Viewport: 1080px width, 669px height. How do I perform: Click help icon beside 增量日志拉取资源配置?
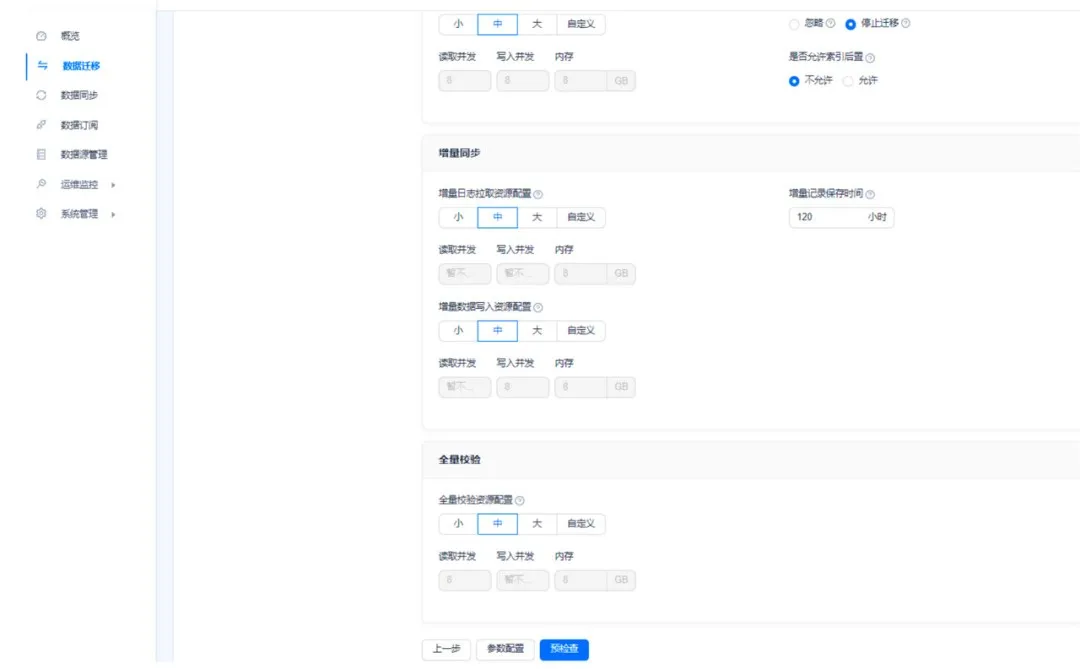click(x=538, y=195)
